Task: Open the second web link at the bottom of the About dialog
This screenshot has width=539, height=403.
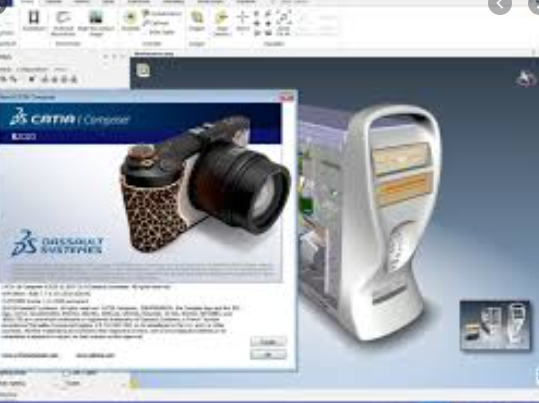Action: coord(95,356)
